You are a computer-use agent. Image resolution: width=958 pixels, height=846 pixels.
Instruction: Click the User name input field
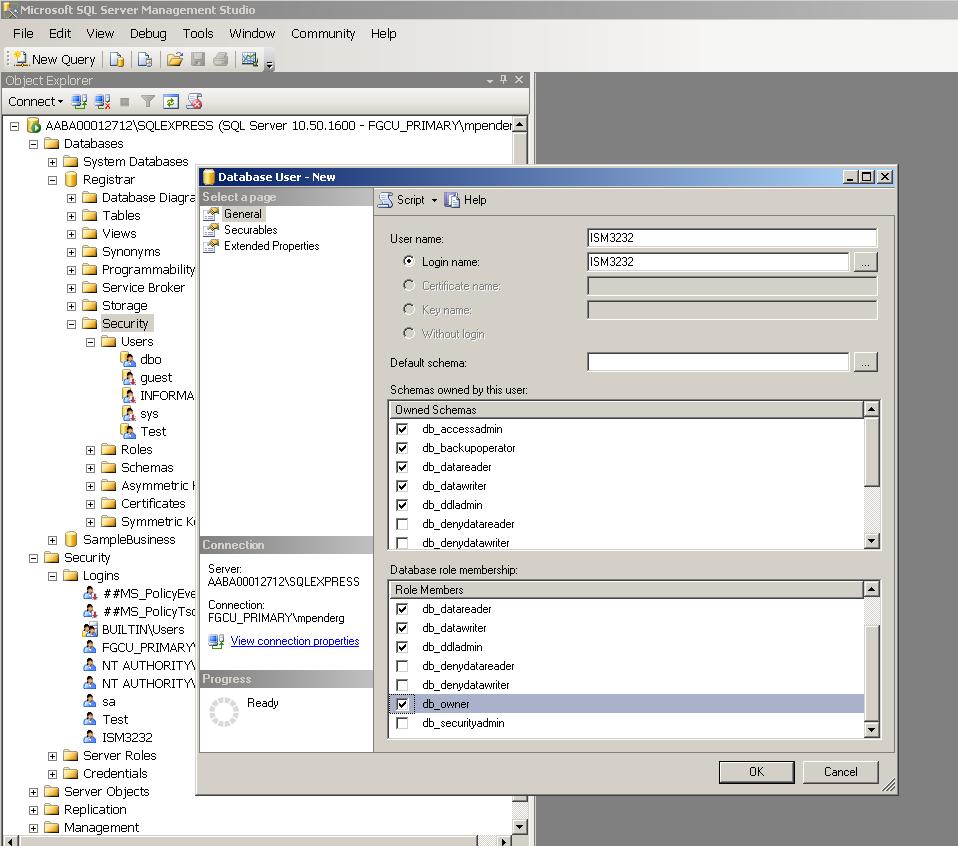click(732, 238)
